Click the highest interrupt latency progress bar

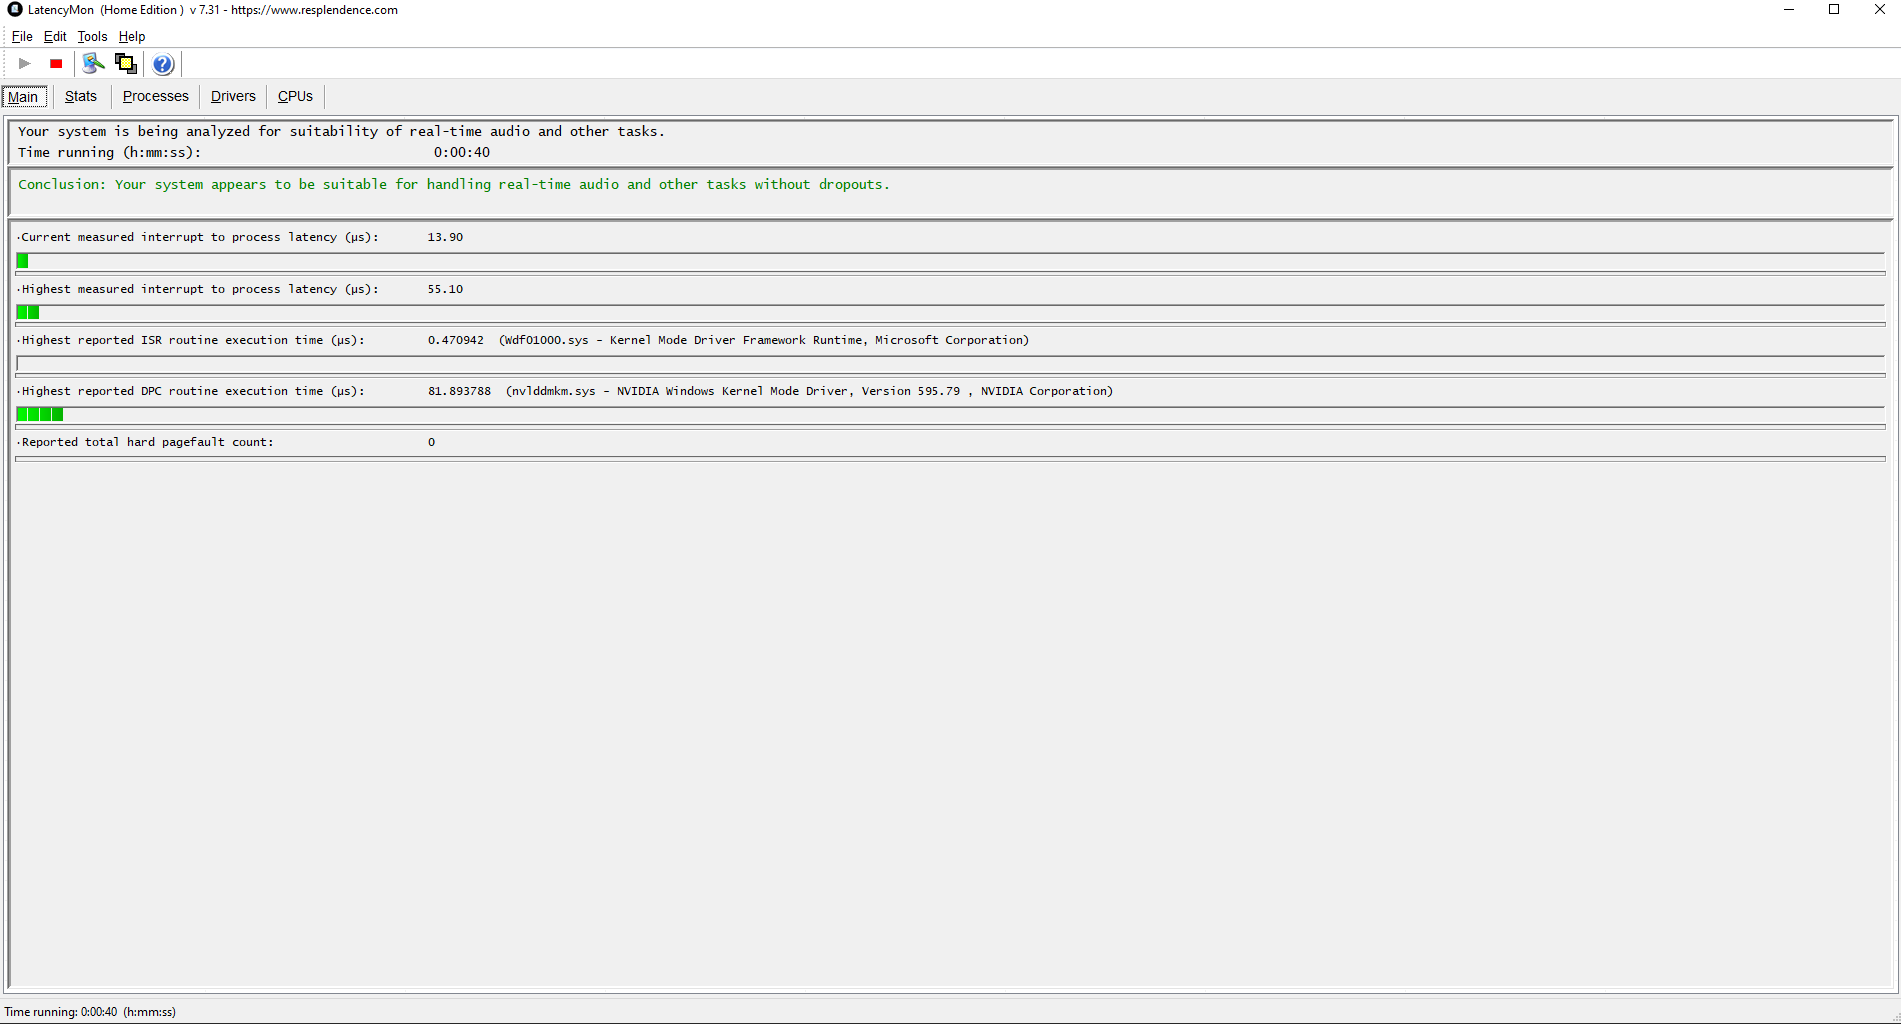28,313
